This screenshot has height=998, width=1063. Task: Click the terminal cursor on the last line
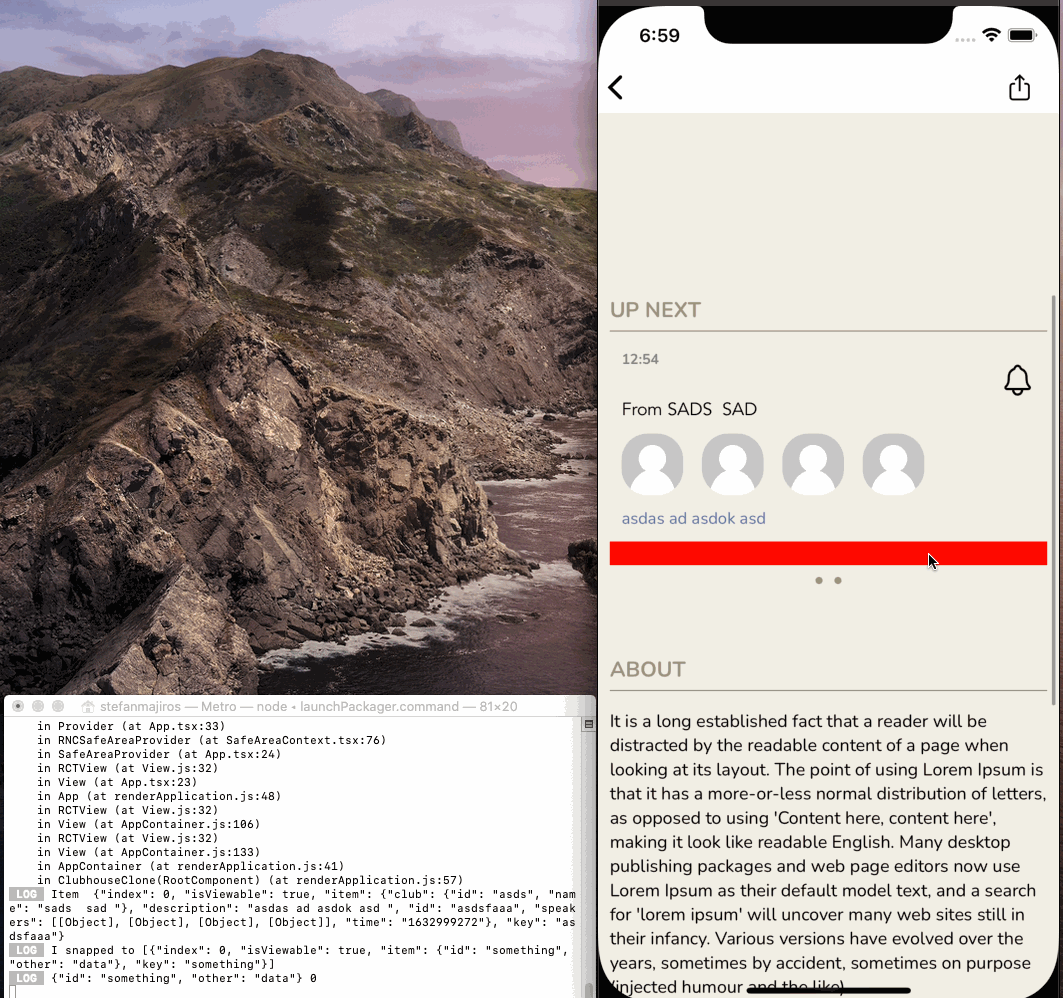13,992
